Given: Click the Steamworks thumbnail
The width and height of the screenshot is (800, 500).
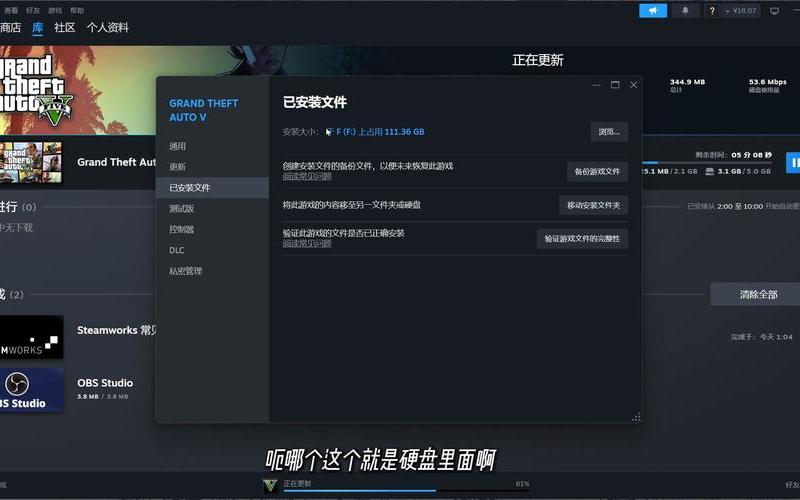Looking at the screenshot, I should (x=32, y=337).
